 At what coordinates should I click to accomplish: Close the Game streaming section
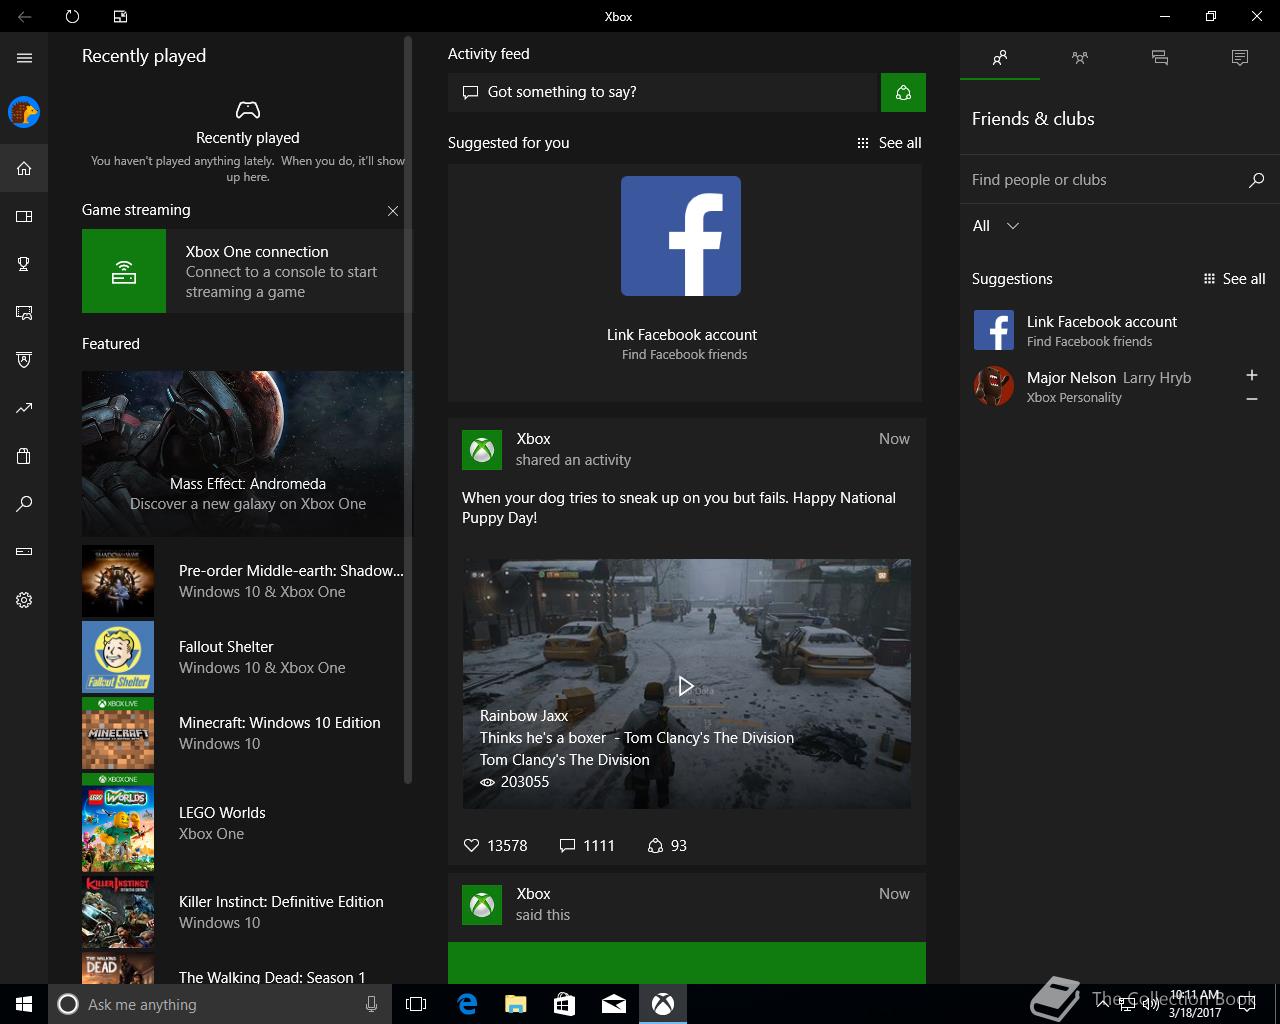(x=393, y=211)
